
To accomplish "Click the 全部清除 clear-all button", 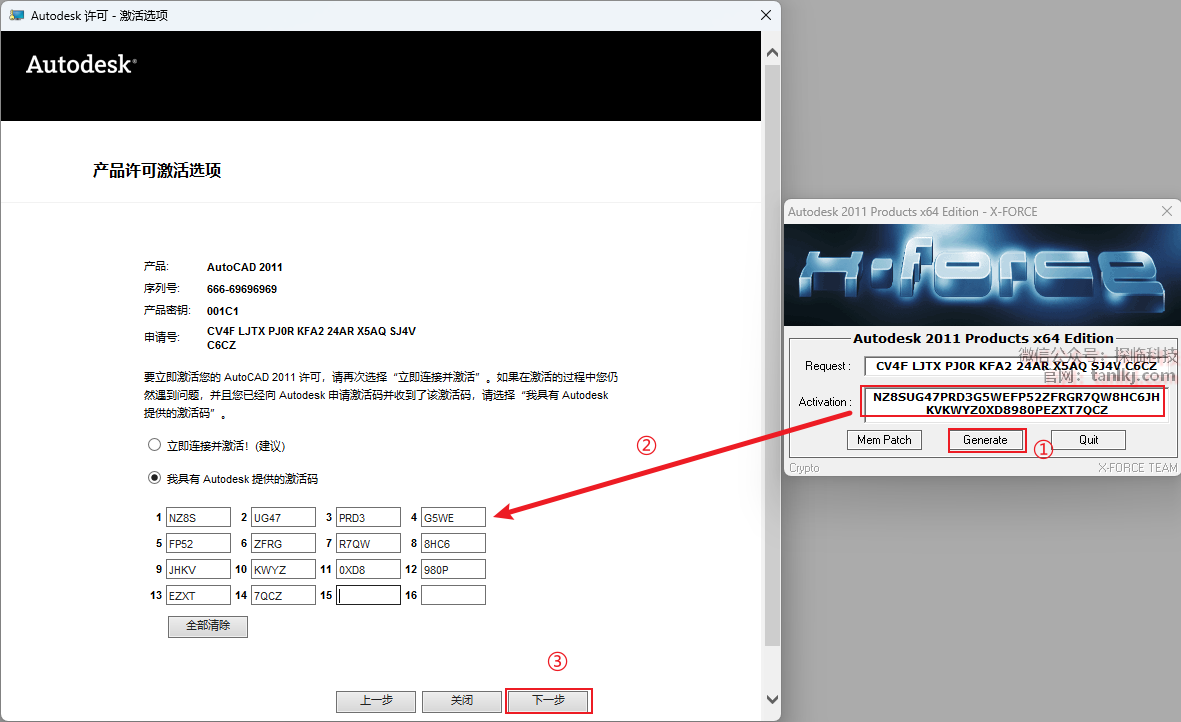I will click(208, 626).
